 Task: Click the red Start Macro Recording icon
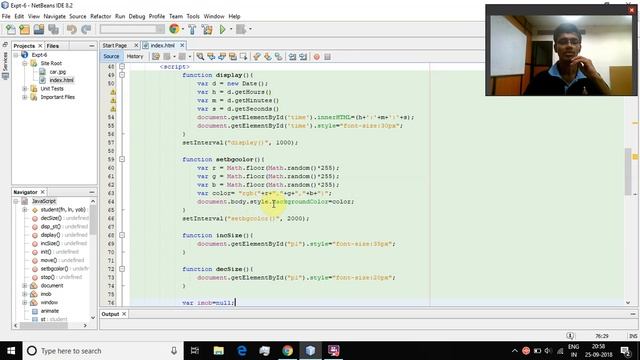[317, 57]
